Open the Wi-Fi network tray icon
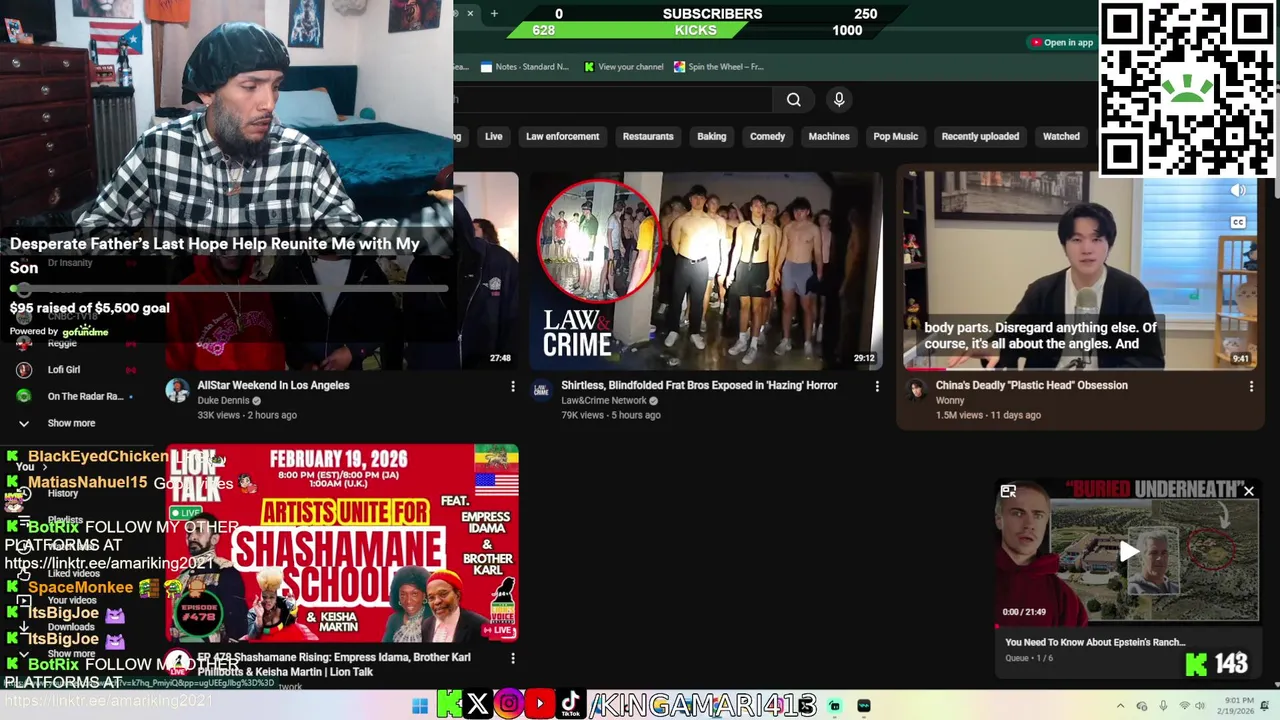This screenshot has height=720, width=1280. click(1185, 706)
